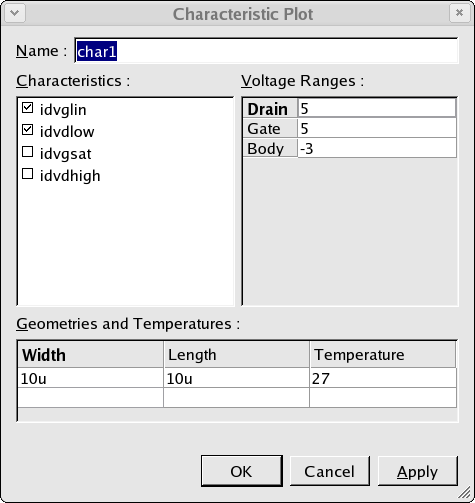Click the Name field containing char1
The height and width of the screenshot is (503, 475).
coord(266,51)
